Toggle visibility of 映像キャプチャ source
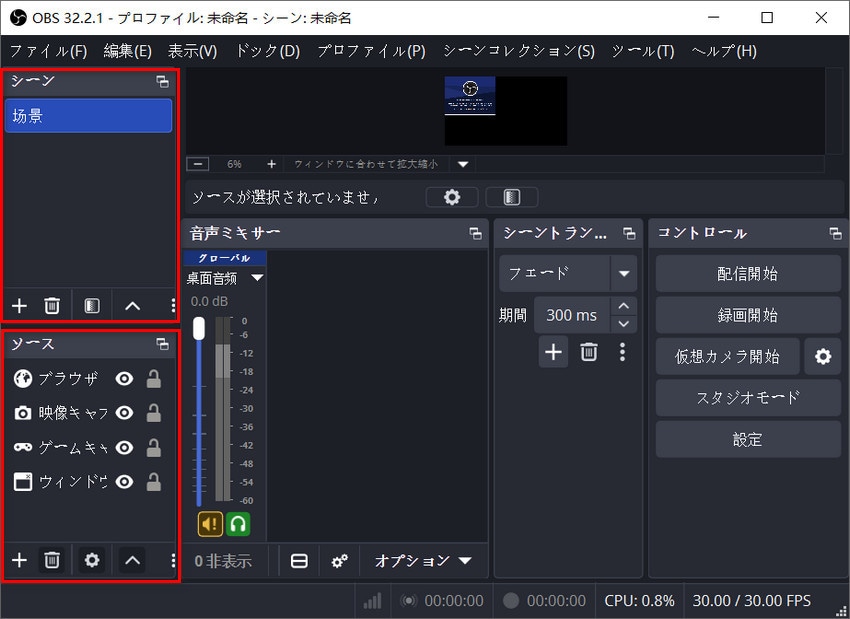850x619 pixels. pos(124,413)
